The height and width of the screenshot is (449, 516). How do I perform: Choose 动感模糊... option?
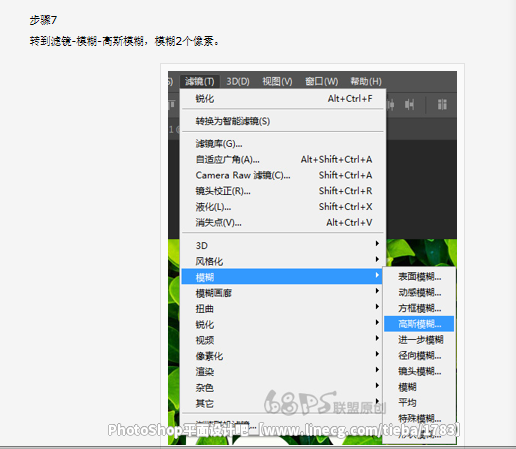(x=419, y=292)
